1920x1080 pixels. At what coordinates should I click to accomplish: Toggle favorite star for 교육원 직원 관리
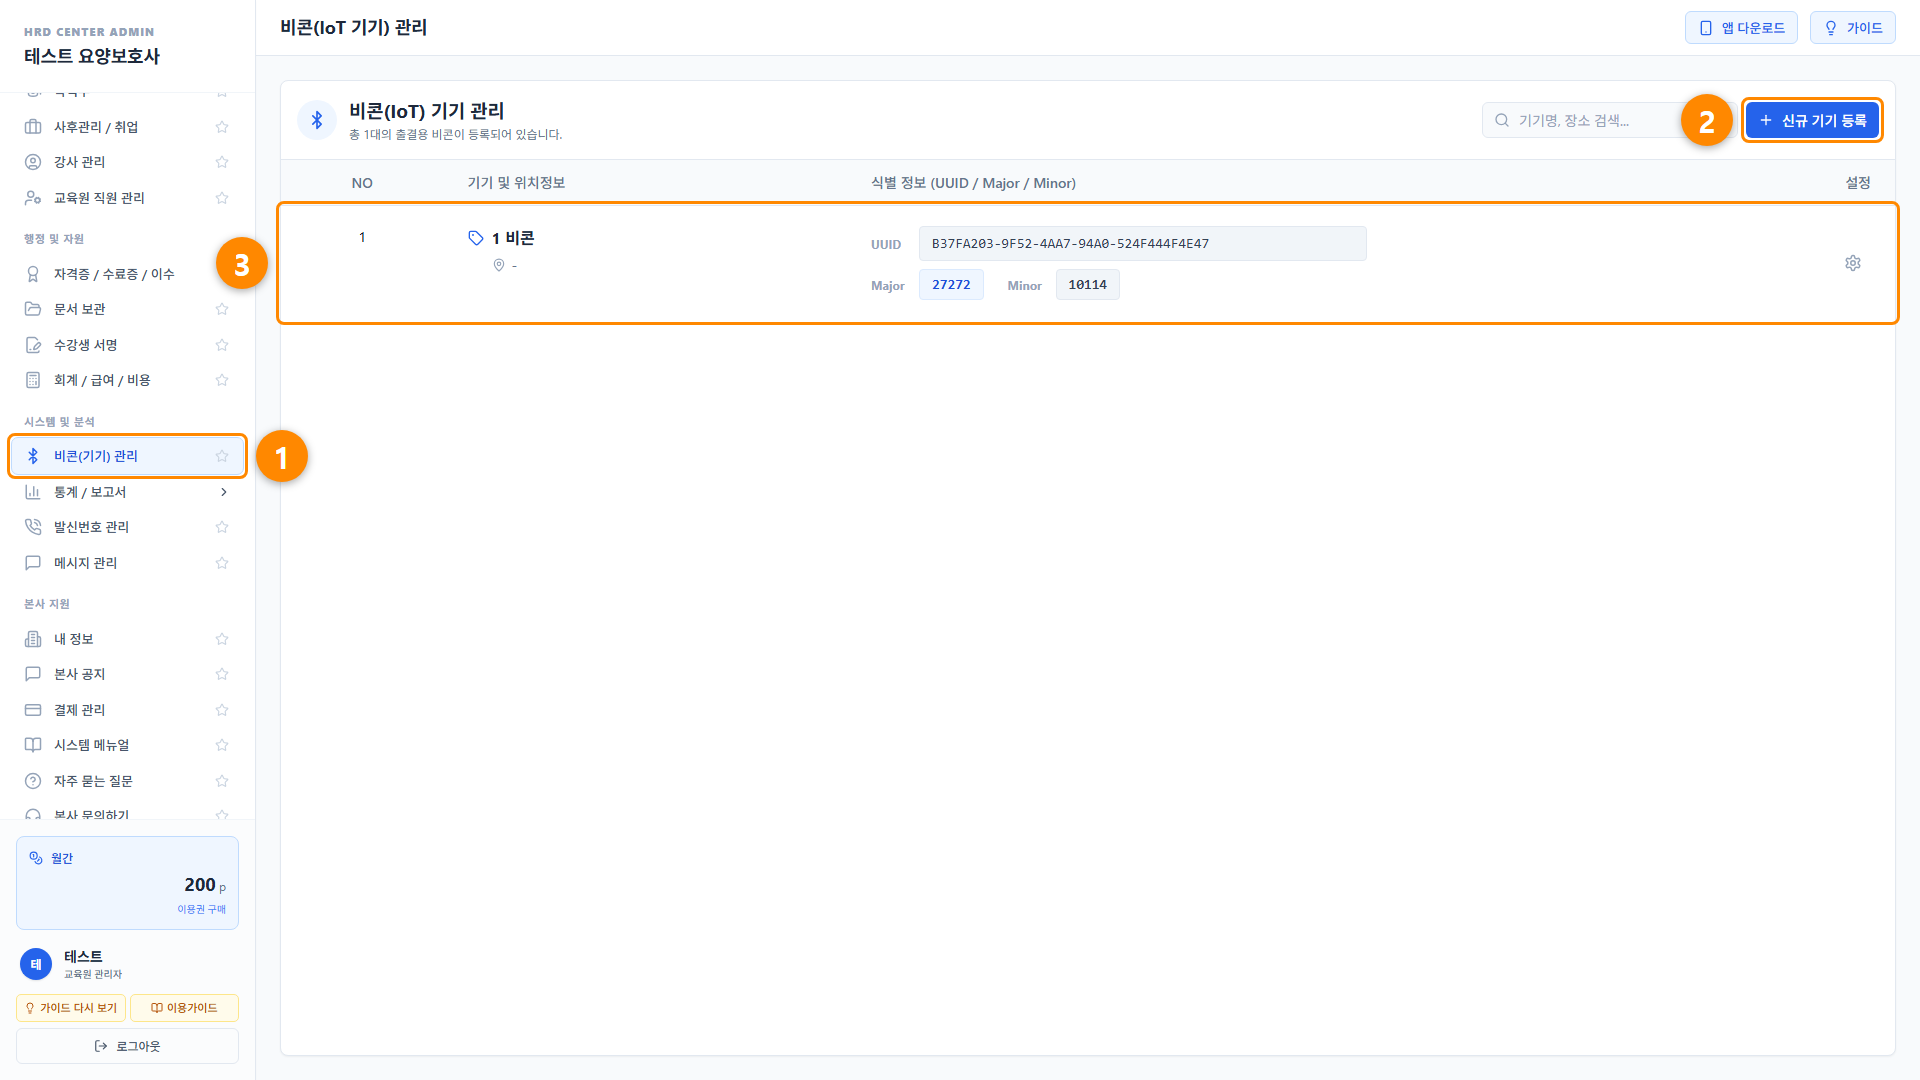[222, 198]
